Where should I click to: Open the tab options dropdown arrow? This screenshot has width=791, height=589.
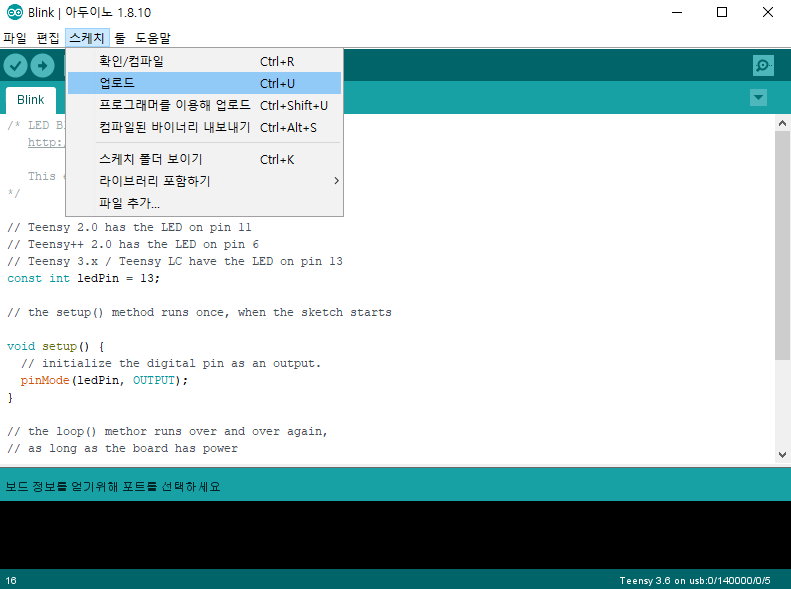(758, 97)
